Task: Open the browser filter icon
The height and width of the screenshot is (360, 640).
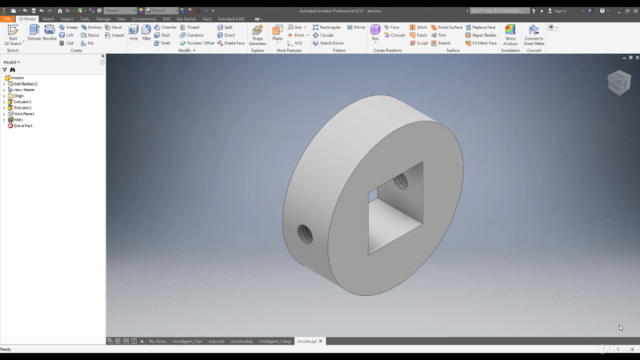Action: point(5,70)
